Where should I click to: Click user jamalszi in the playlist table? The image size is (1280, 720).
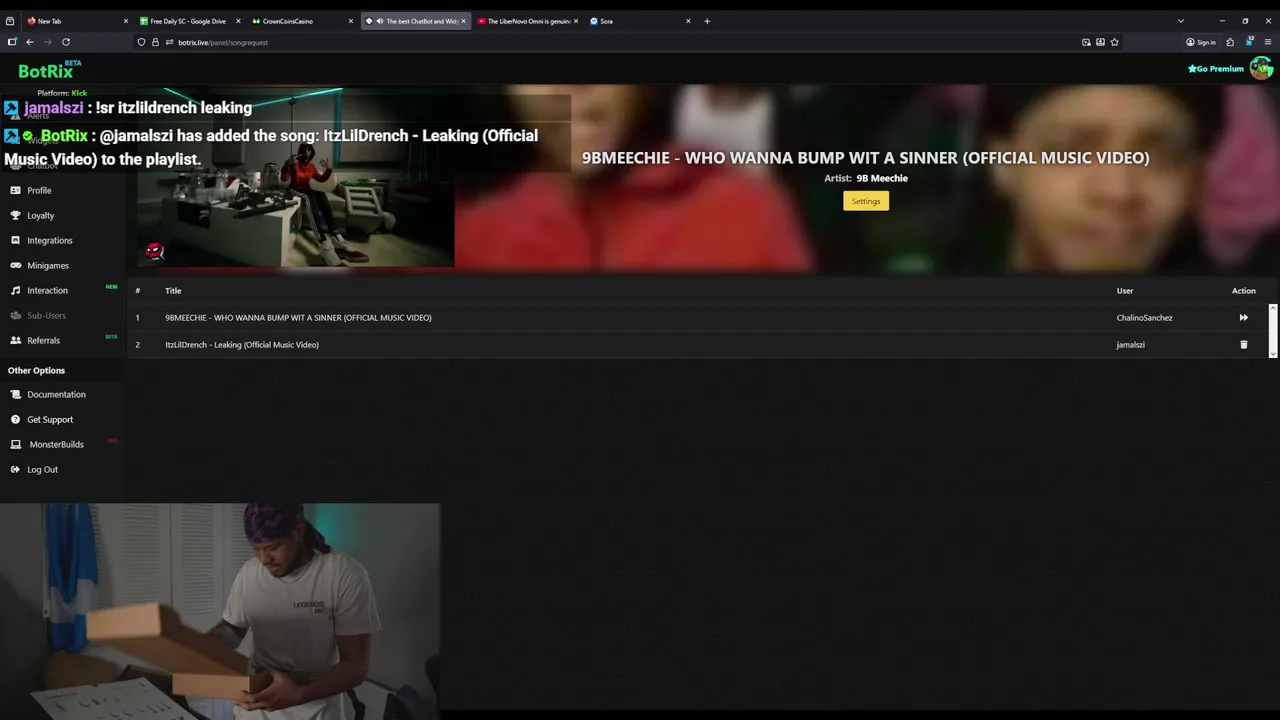[1130, 344]
